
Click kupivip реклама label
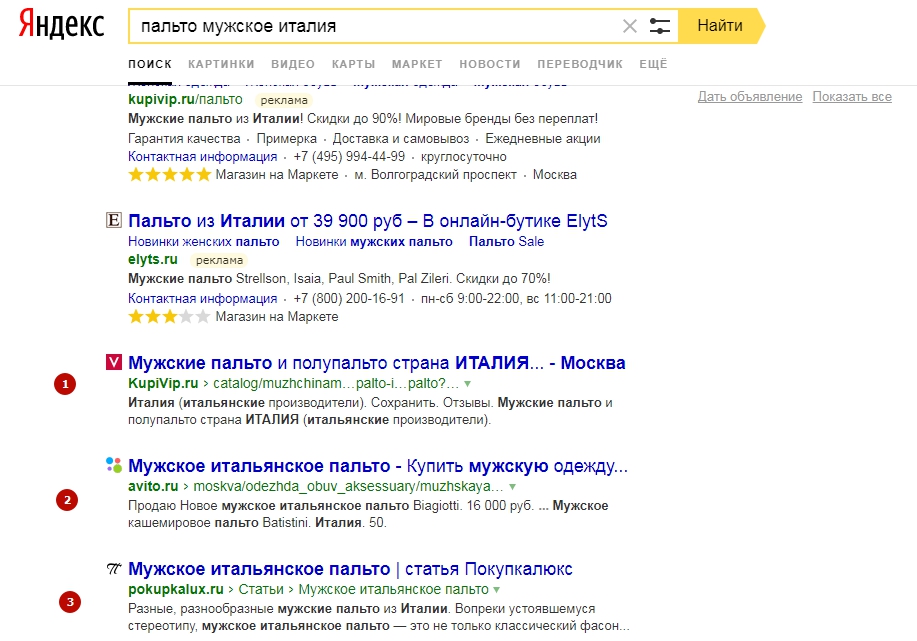coord(284,100)
